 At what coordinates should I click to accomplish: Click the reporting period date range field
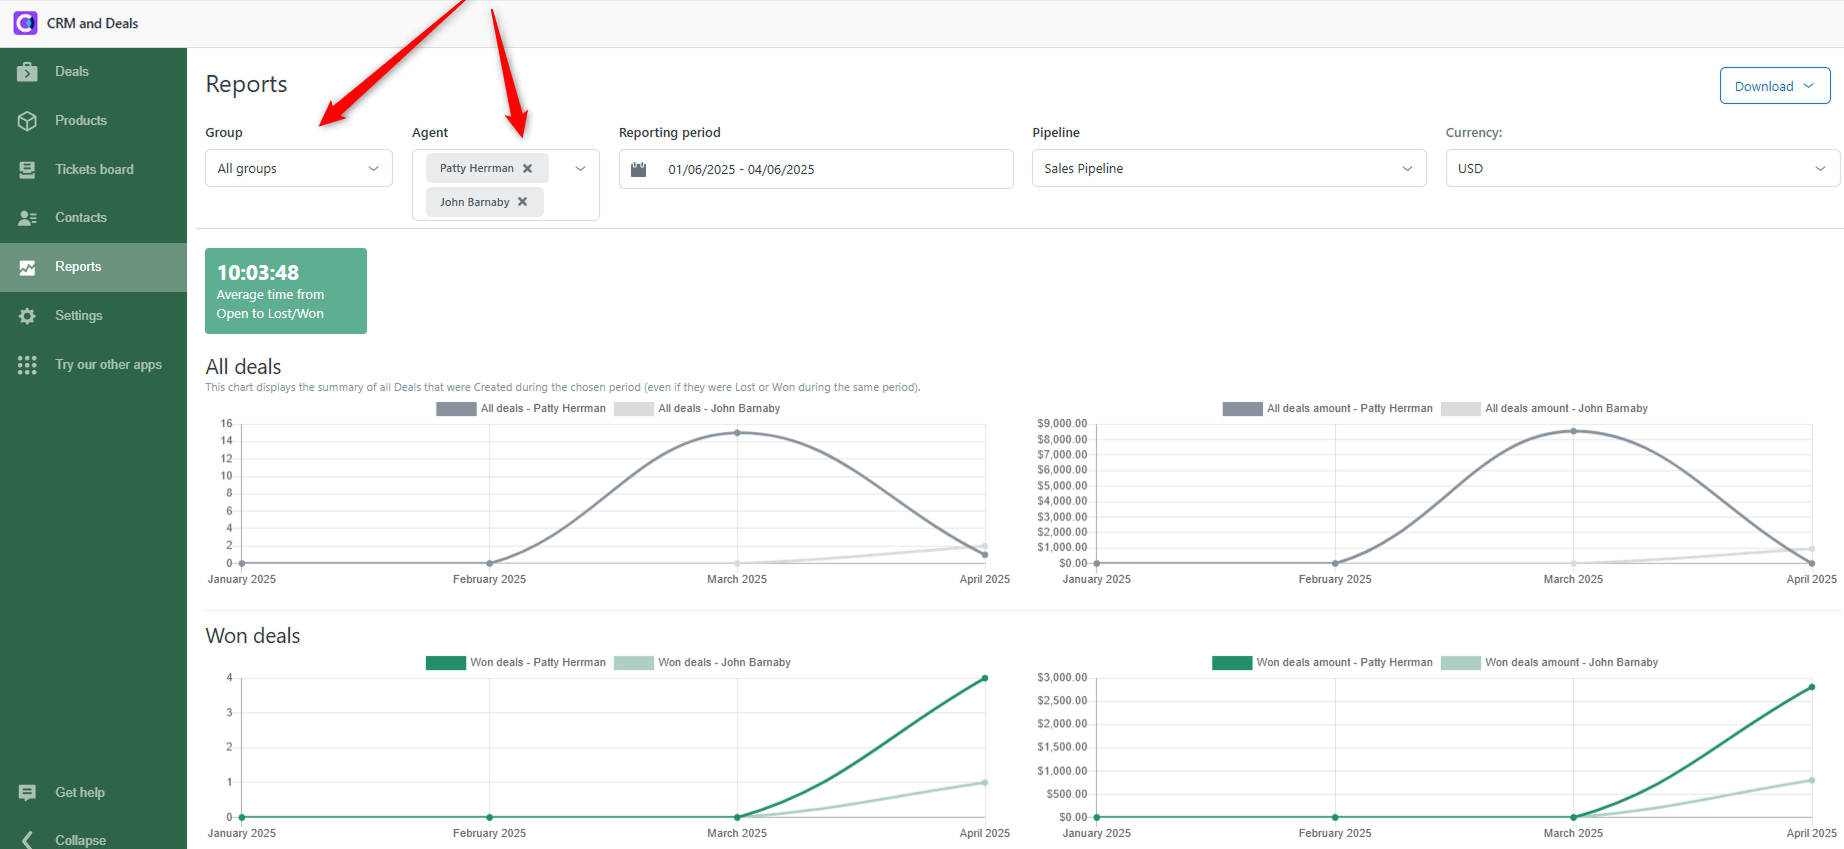coord(815,169)
